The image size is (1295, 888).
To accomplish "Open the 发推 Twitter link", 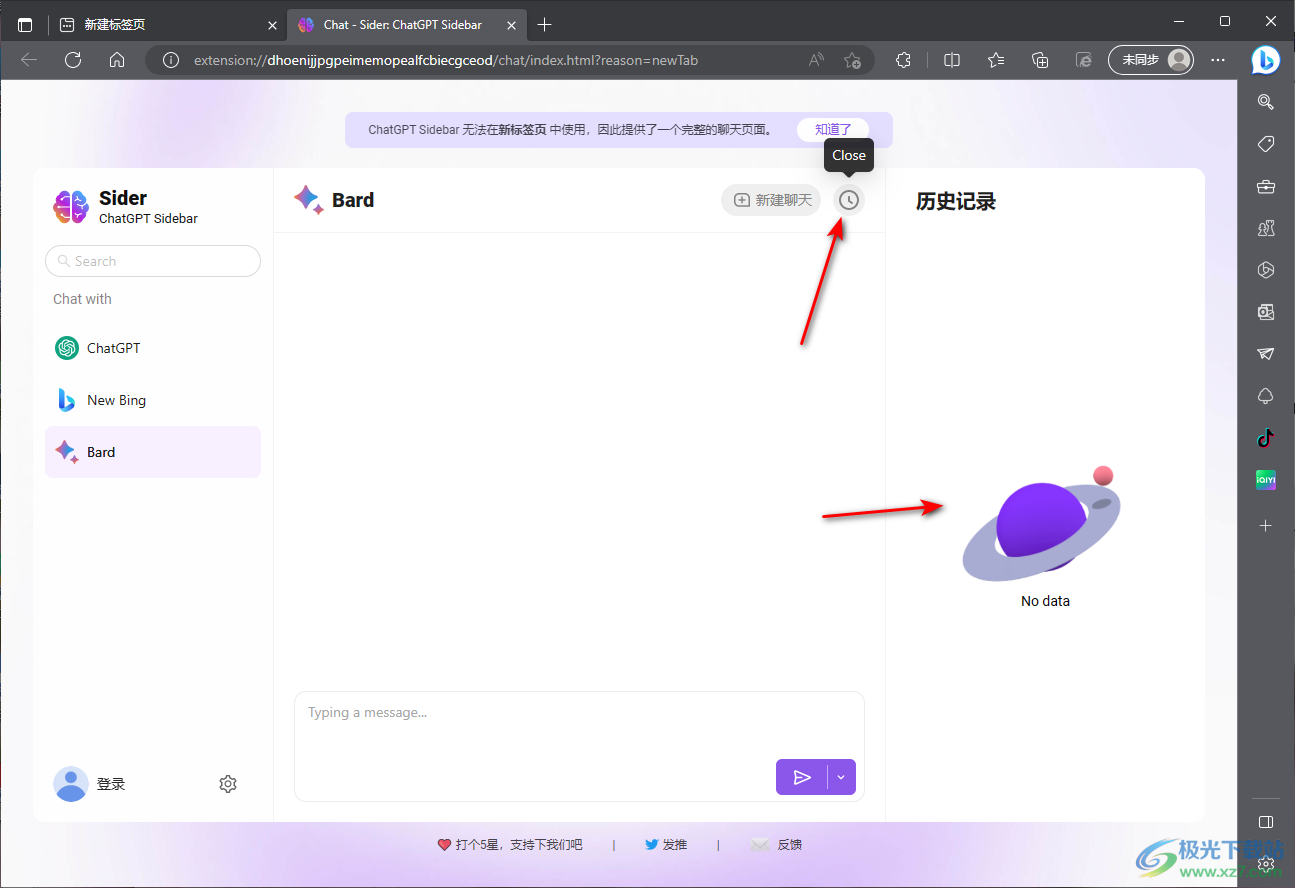I will (666, 845).
